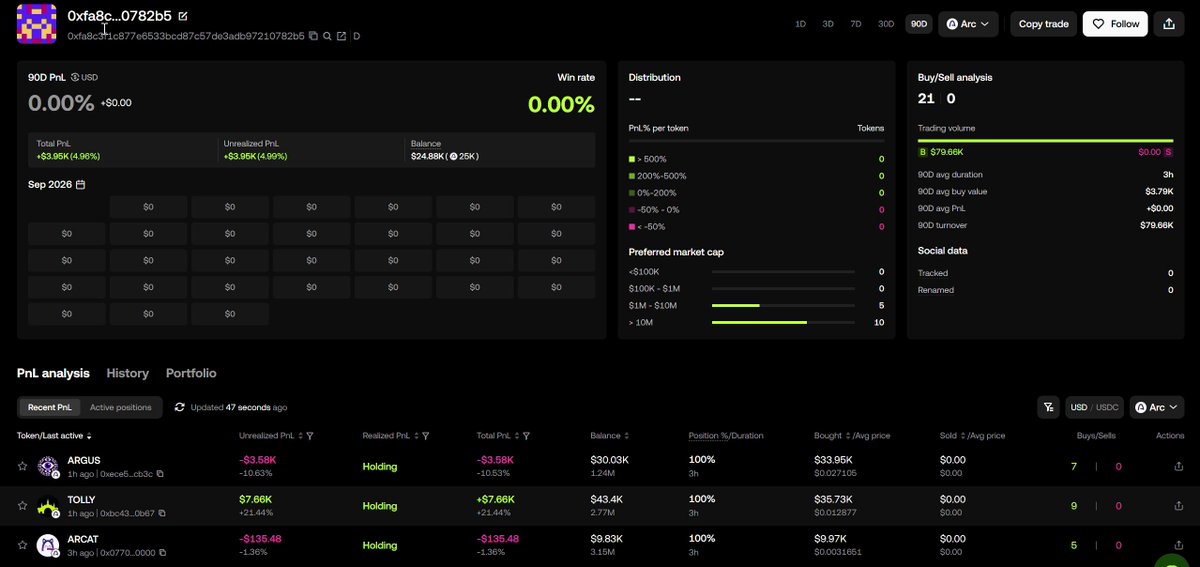Image resolution: width=1200 pixels, height=567 pixels.
Task: Filter the Realized PnL column
Action: click(426, 436)
